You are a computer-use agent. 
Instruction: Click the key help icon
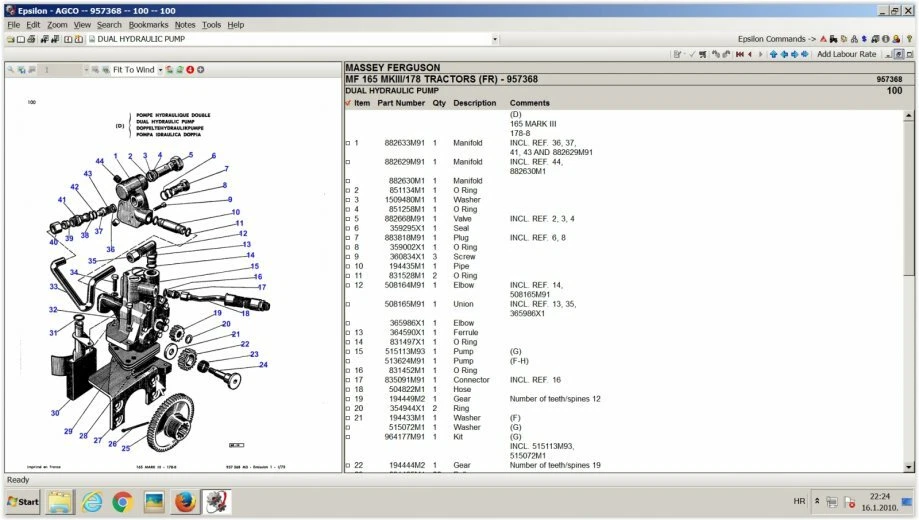tap(910, 39)
